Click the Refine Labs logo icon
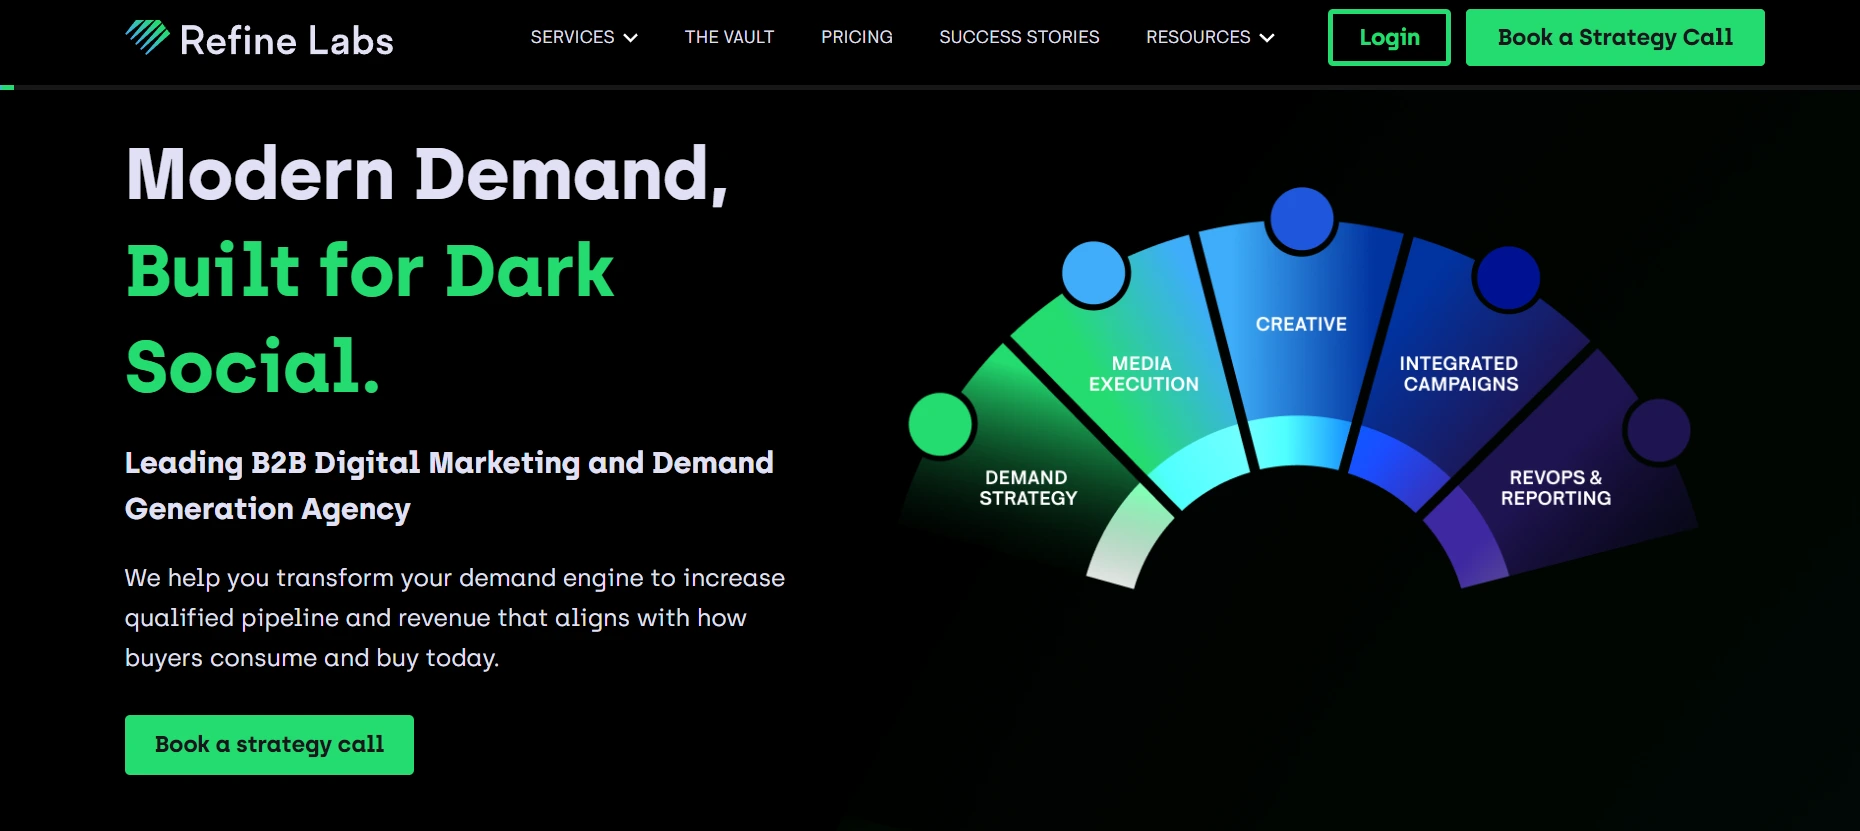 [147, 37]
